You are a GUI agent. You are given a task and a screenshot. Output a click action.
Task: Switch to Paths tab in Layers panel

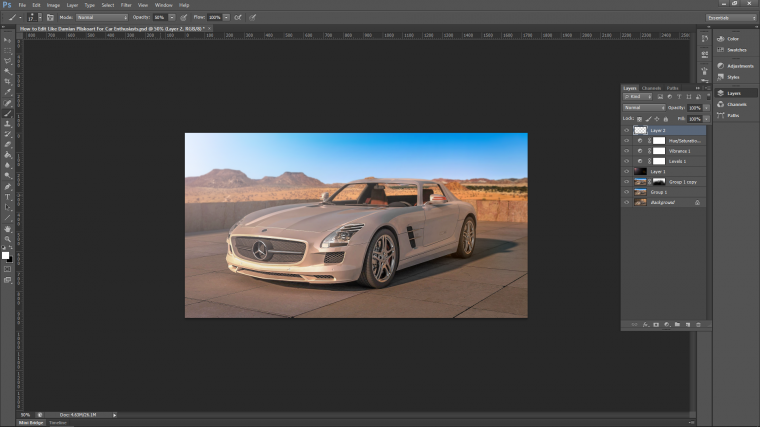[x=672, y=88]
